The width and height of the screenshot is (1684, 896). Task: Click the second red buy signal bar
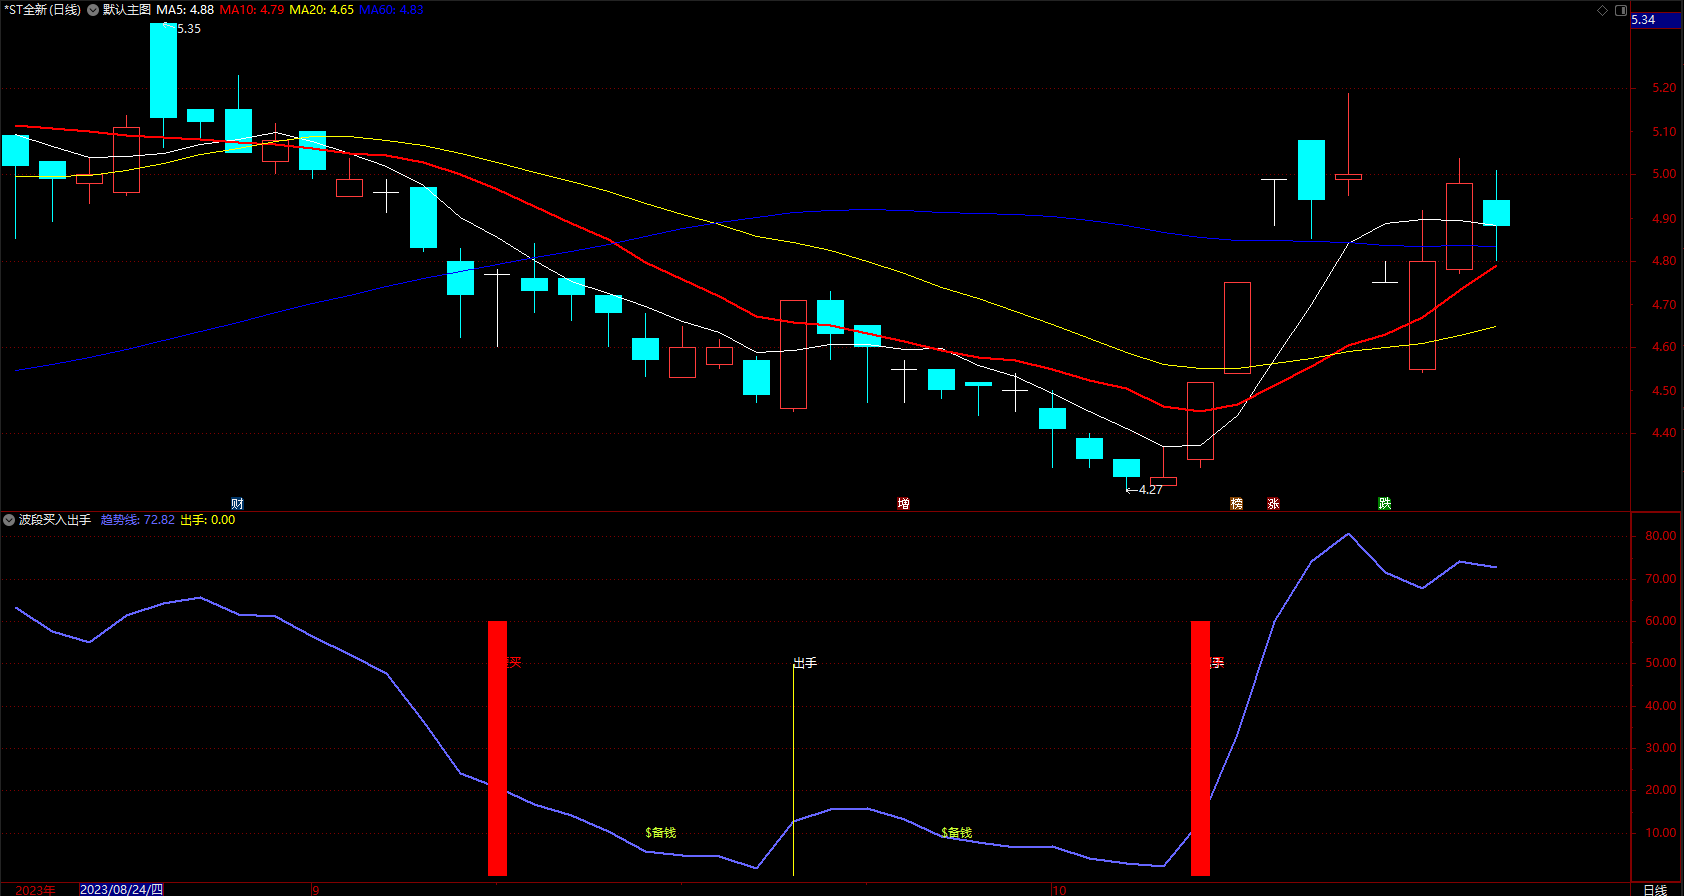(1200, 748)
